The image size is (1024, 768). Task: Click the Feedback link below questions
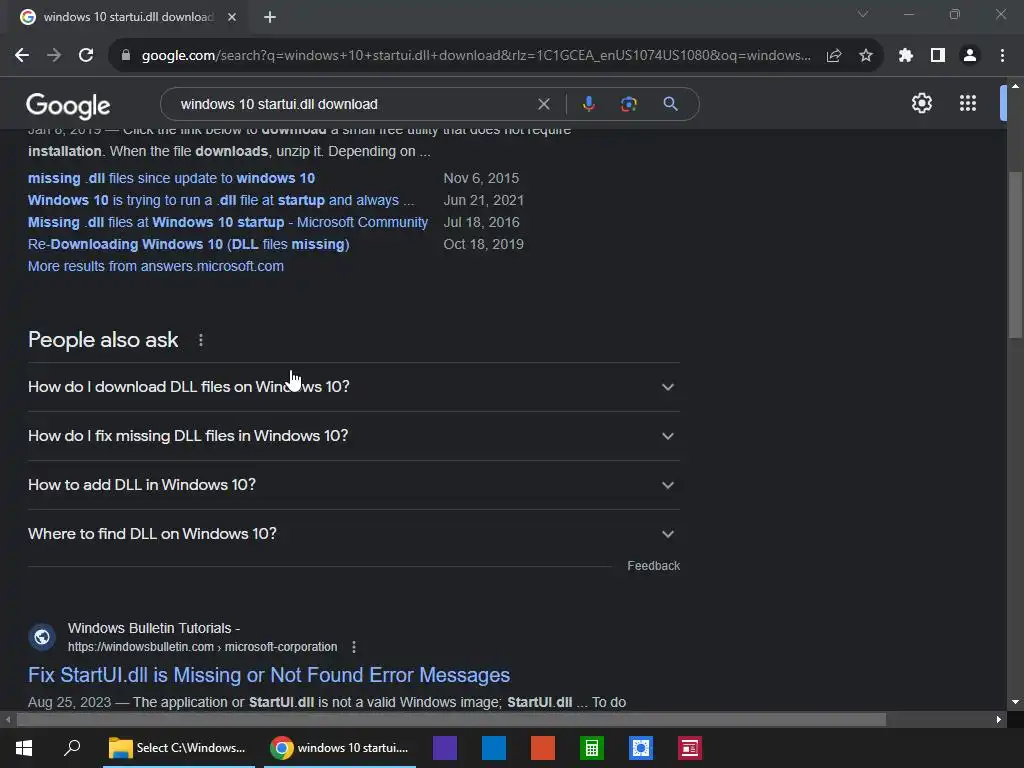pos(653,566)
